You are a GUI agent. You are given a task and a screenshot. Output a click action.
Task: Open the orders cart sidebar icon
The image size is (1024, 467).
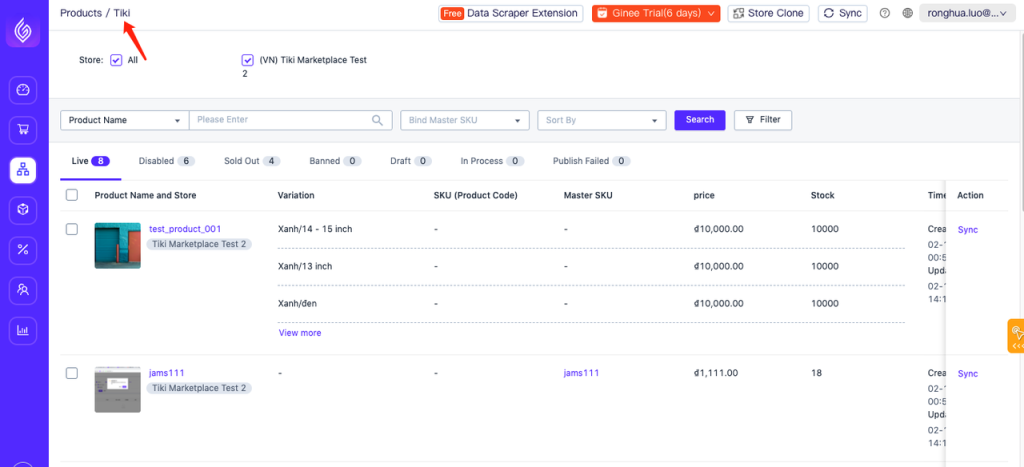tap(23, 130)
